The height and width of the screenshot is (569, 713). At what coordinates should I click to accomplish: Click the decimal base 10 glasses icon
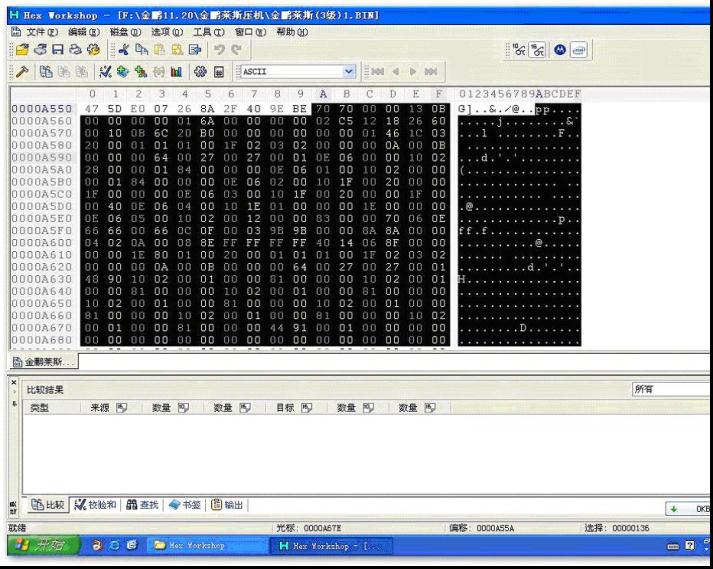pos(519,50)
